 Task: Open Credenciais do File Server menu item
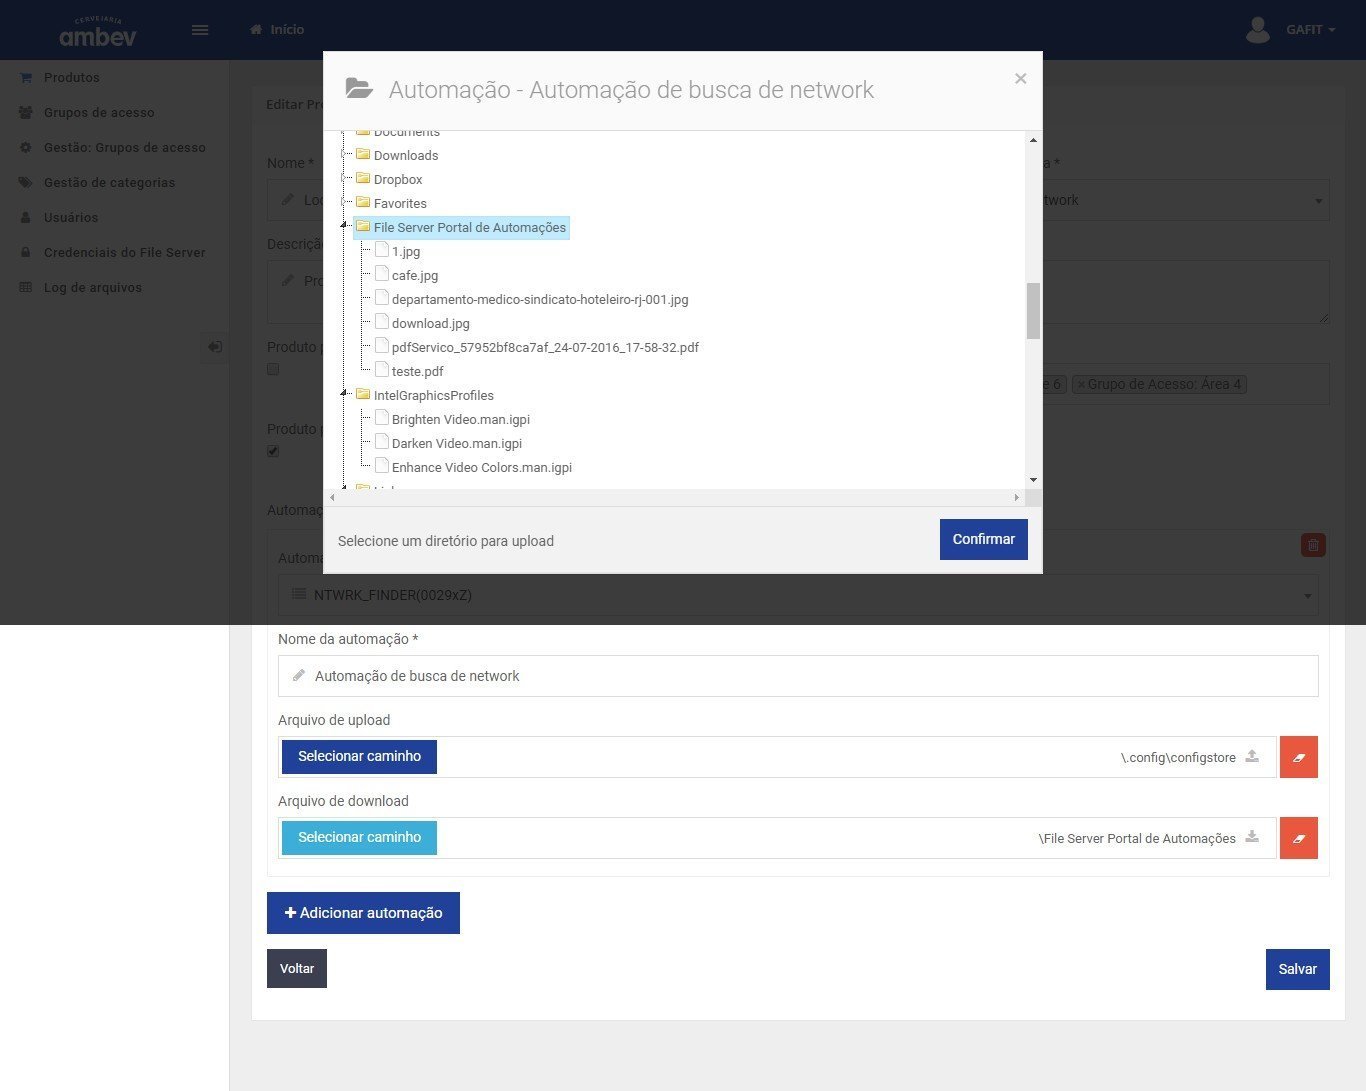(124, 252)
